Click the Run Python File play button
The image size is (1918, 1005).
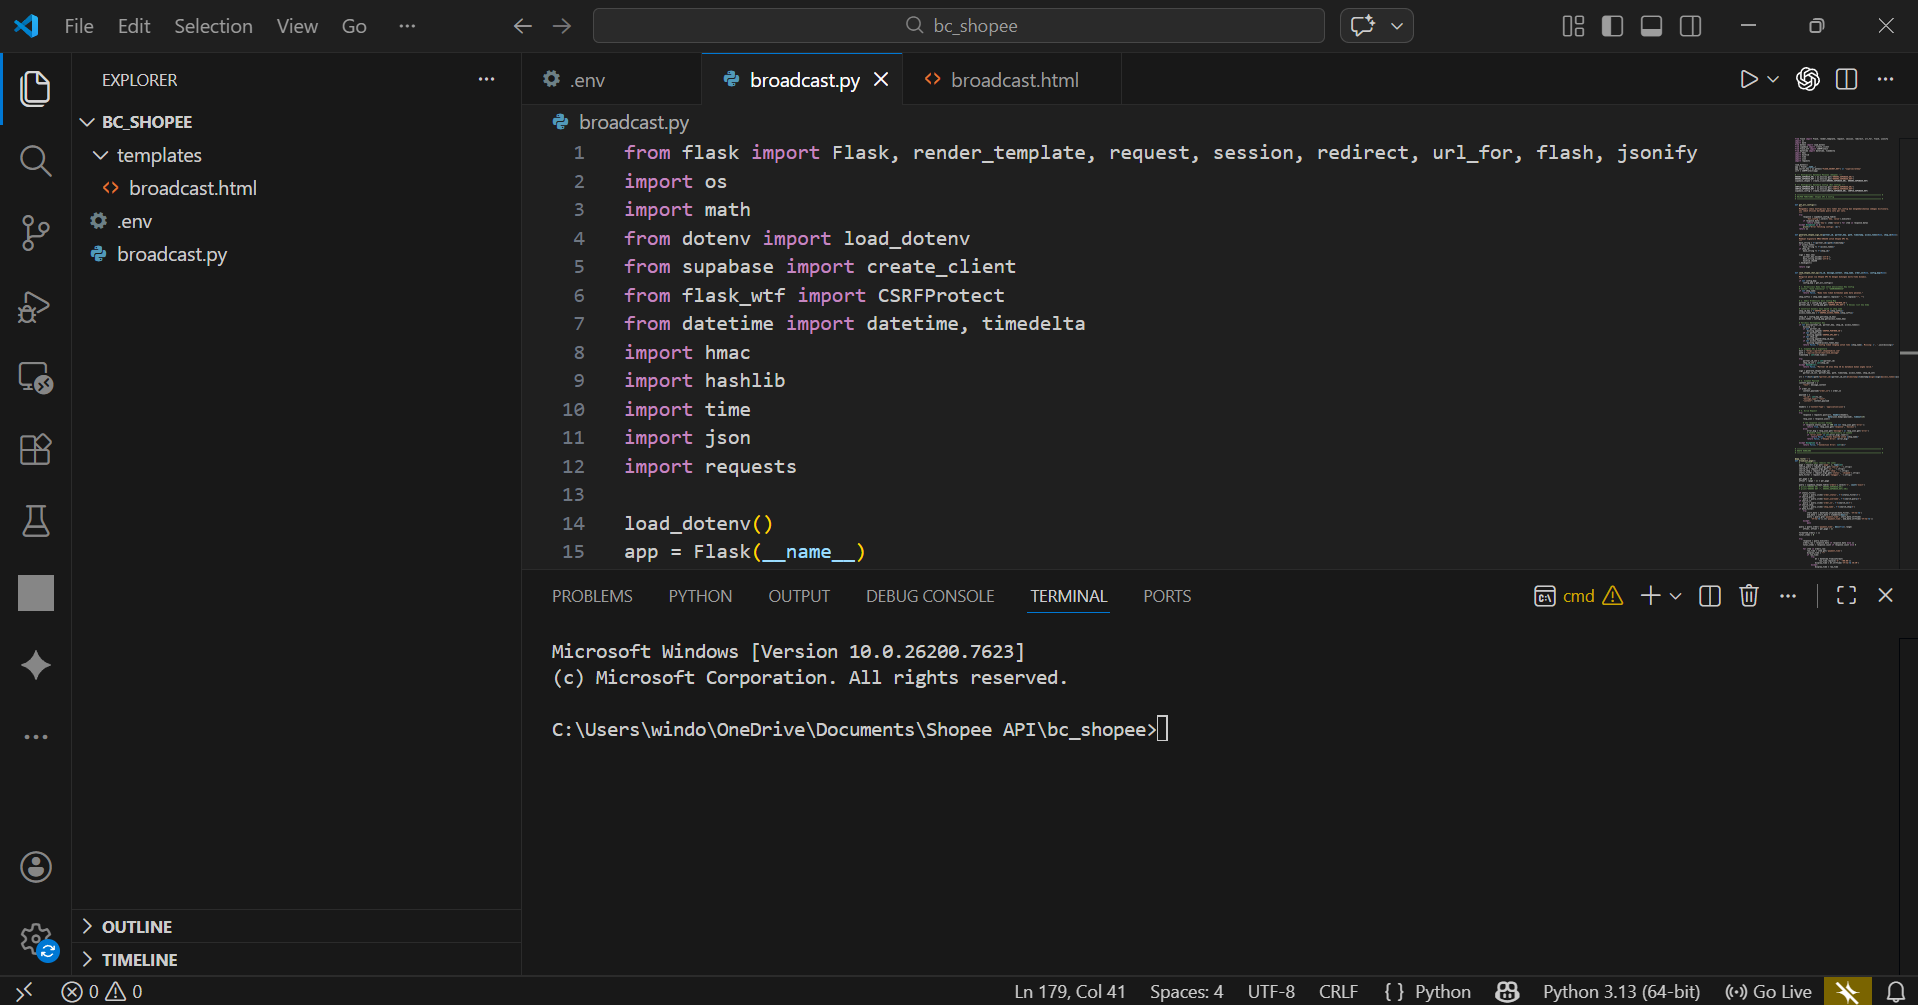[x=1748, y=80]
